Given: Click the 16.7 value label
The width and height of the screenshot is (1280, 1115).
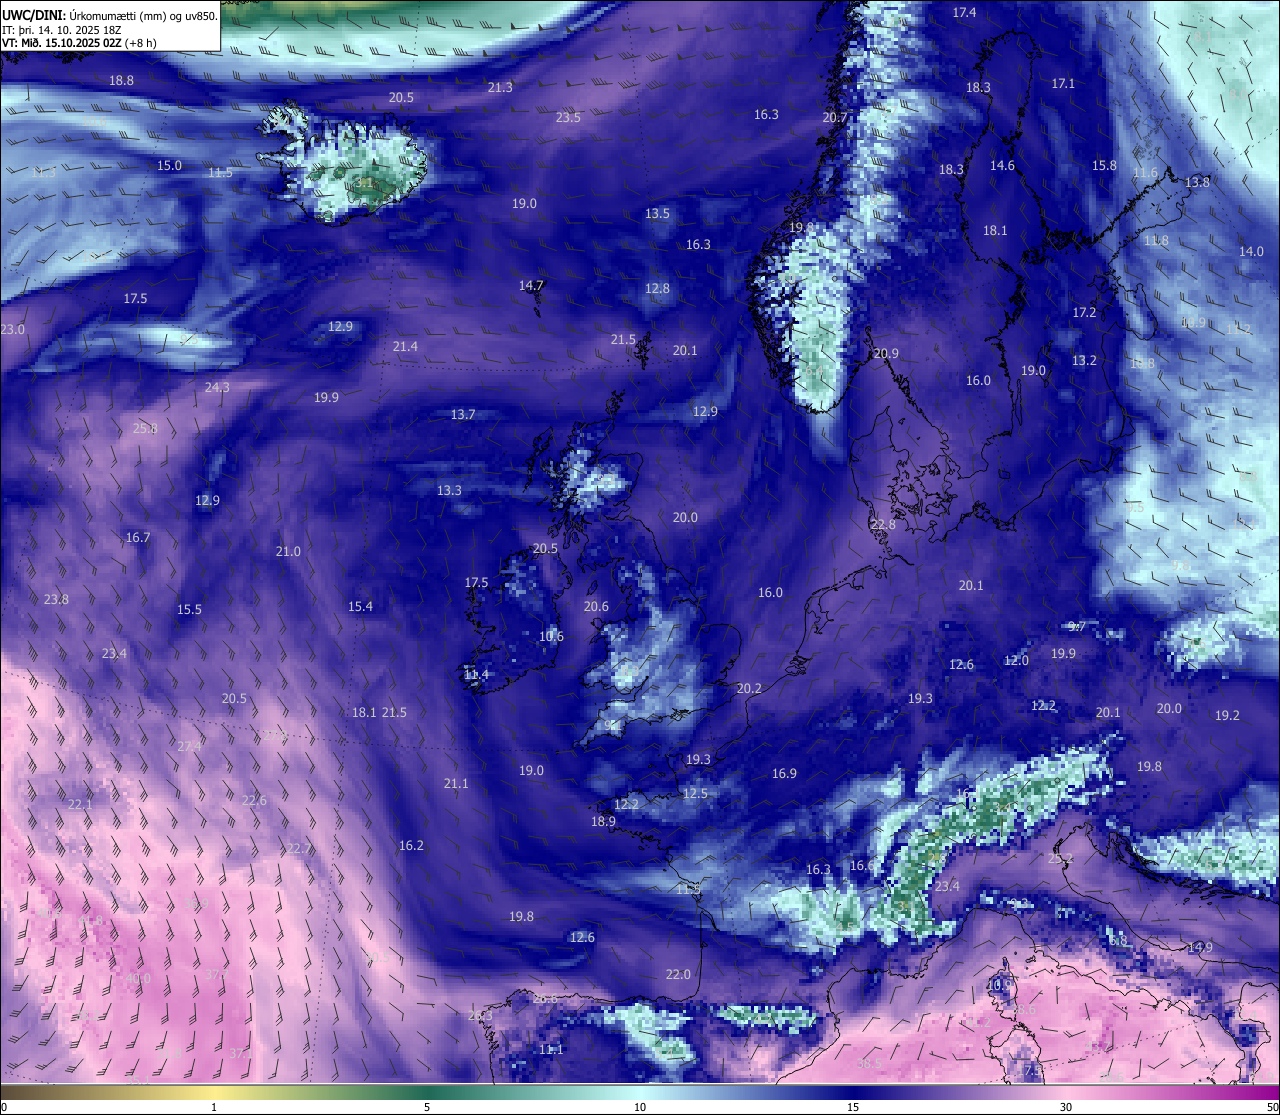Looking at the screenshot, I should (138, 537).
